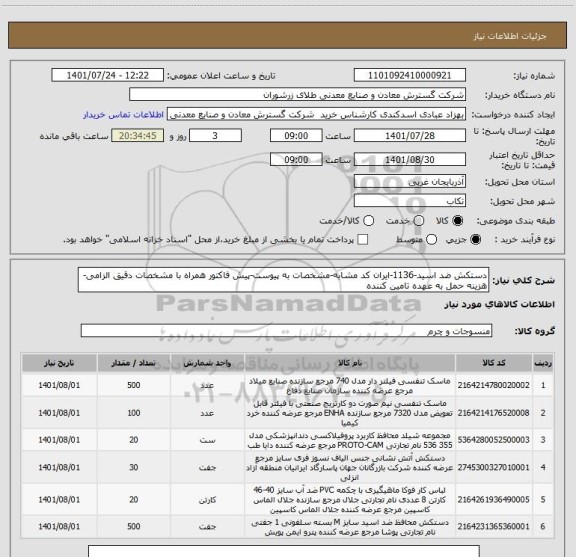Click the buyer organization name field

pos(298,95)
